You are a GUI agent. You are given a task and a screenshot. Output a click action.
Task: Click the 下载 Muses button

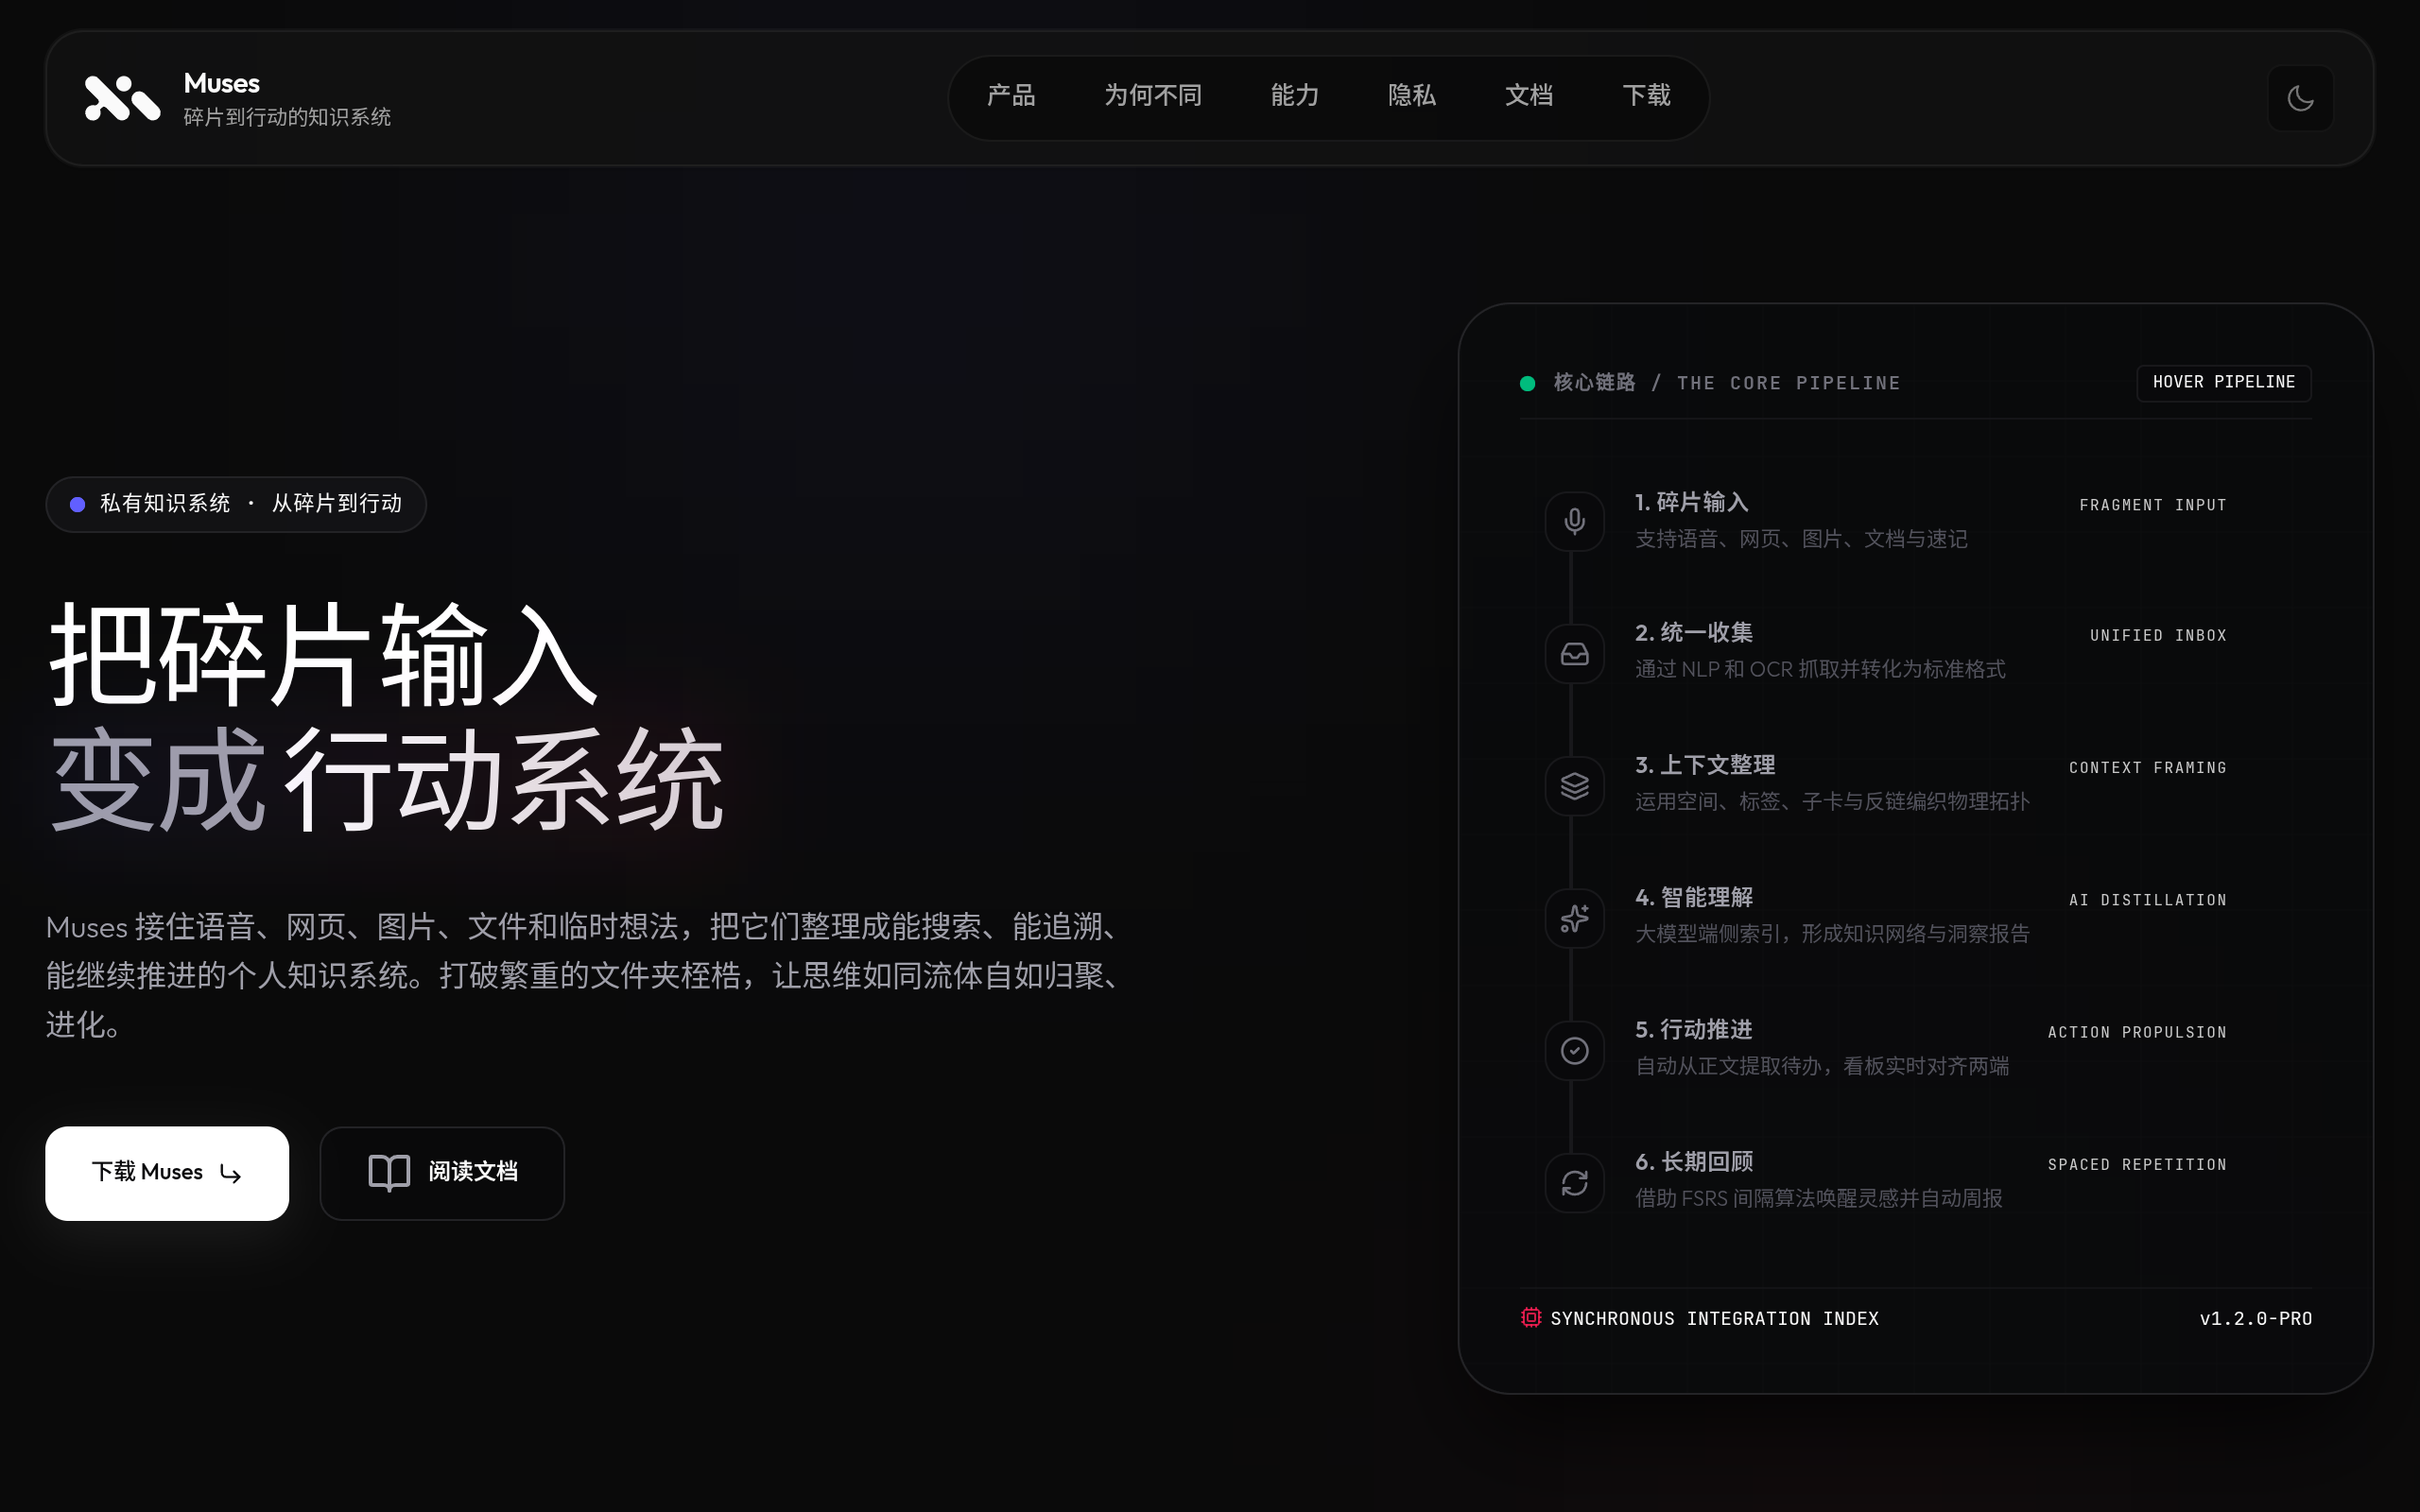(167, 1173)
